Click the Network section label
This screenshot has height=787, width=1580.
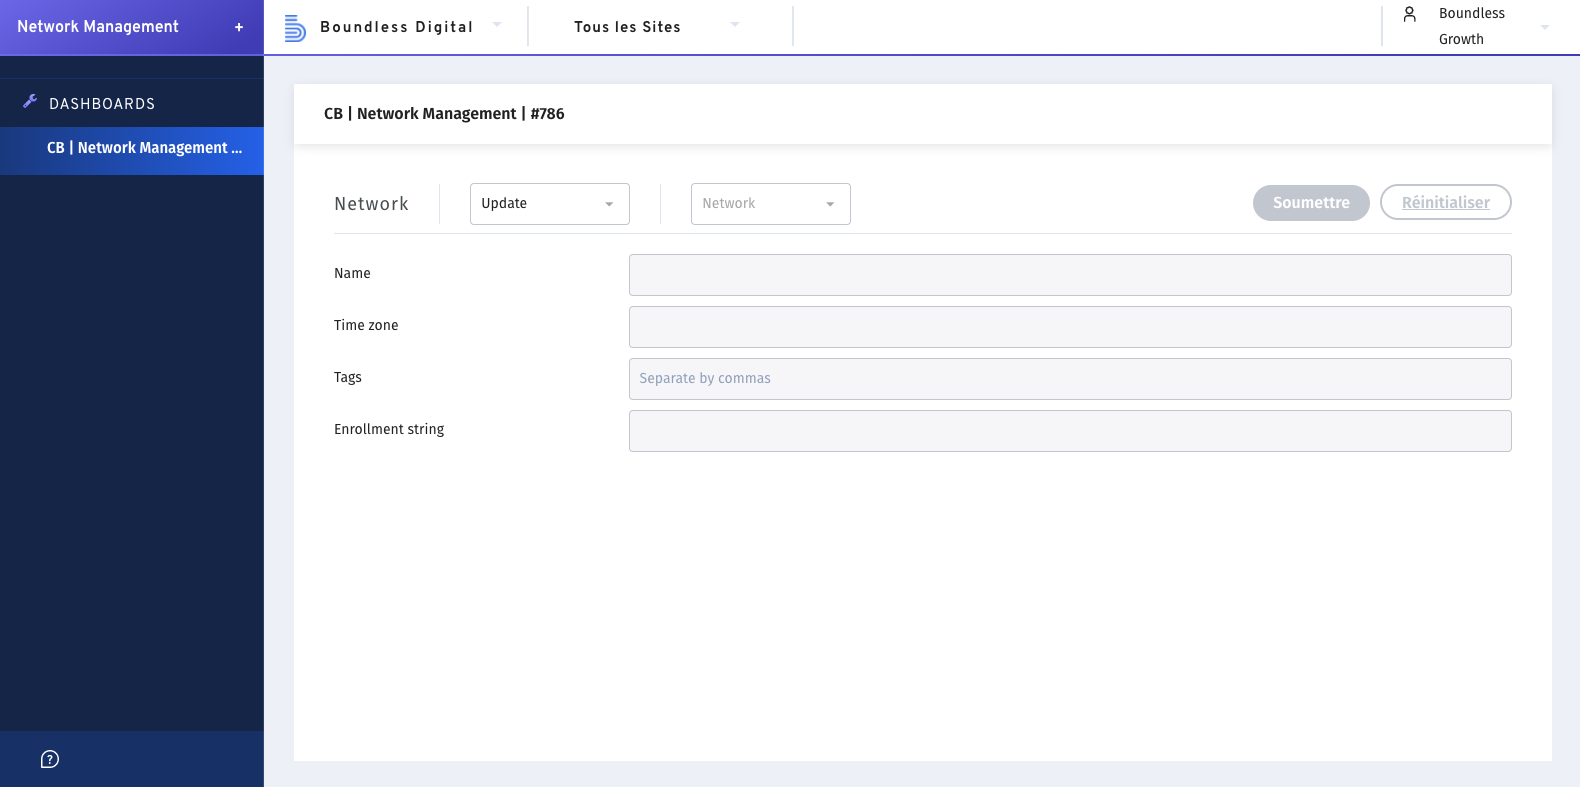point(371,204)
